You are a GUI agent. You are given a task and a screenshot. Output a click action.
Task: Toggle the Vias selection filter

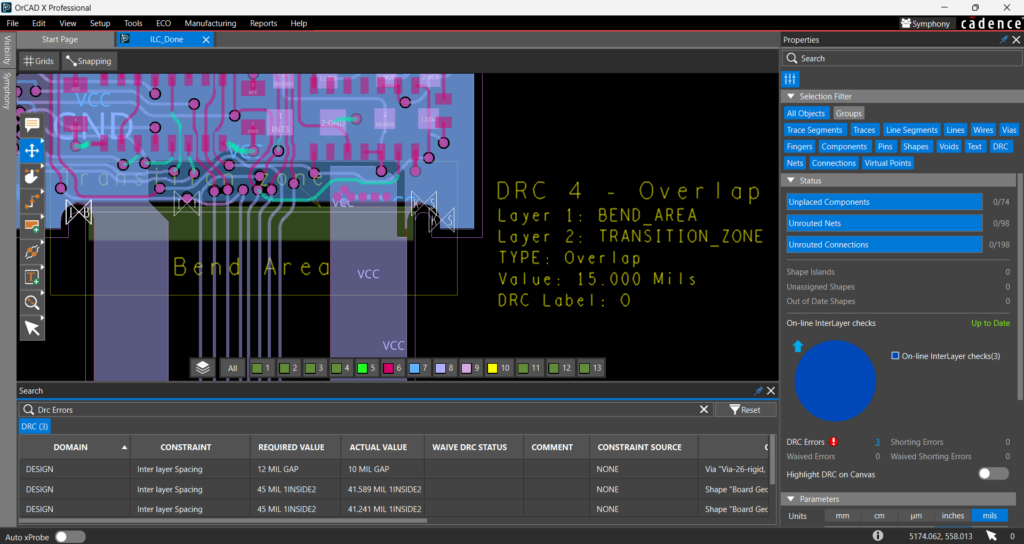(x=1009, y=130)
